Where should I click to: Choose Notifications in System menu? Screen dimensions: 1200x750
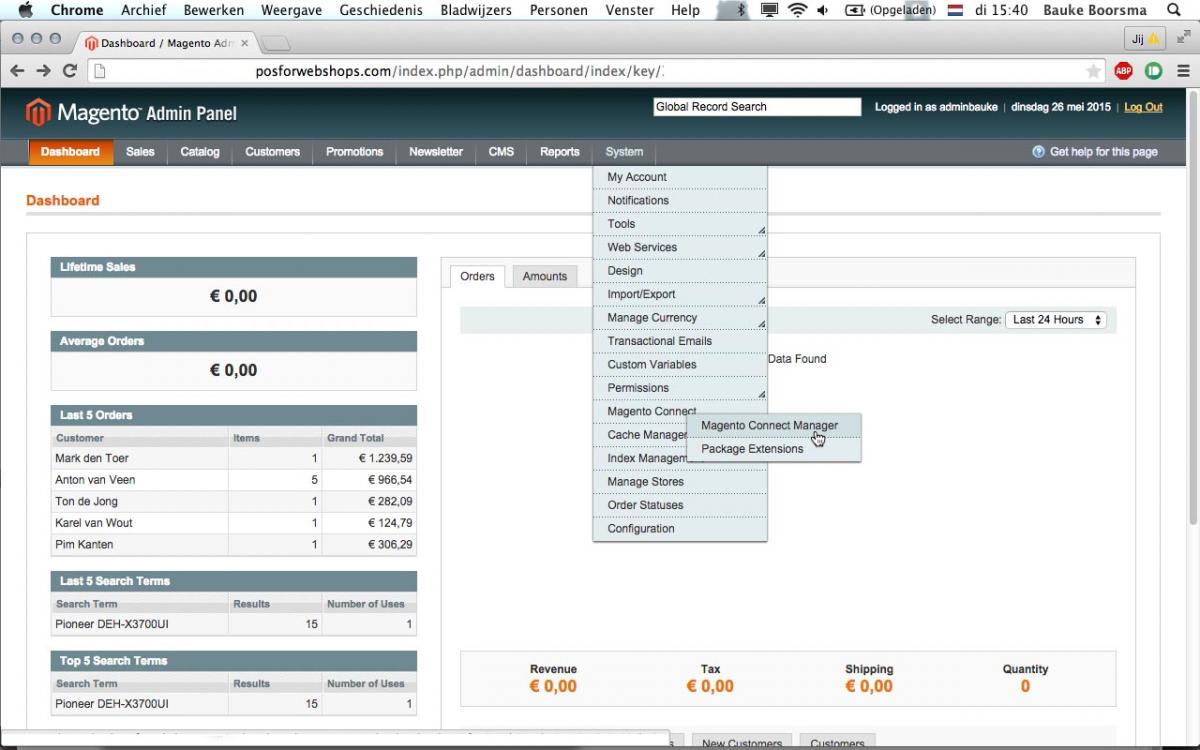680,200
